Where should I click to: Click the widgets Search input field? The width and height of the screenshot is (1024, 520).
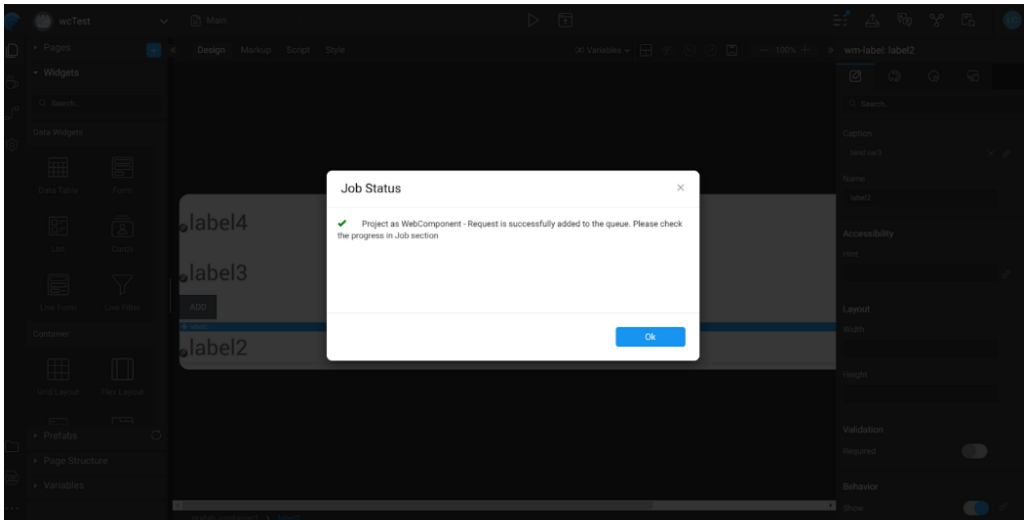pos(97,103)
